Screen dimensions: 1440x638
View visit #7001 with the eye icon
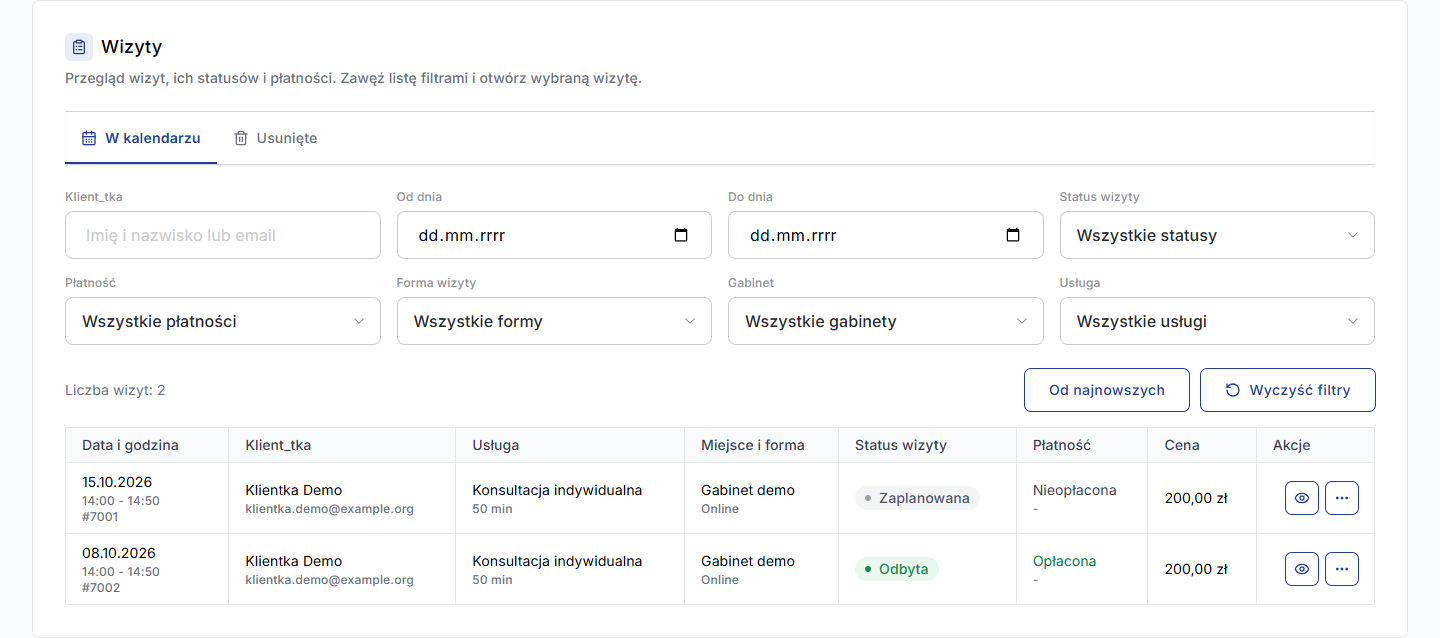[1302, 498]
